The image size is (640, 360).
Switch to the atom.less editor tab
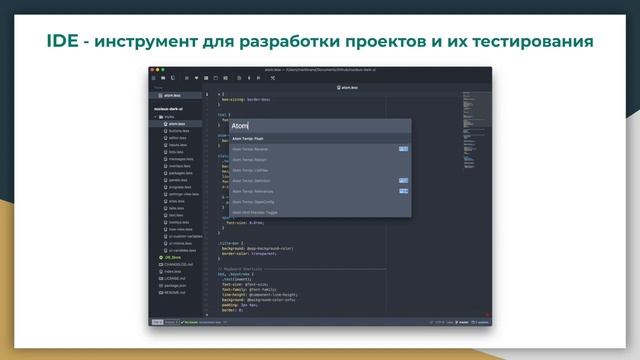point(347,87)
